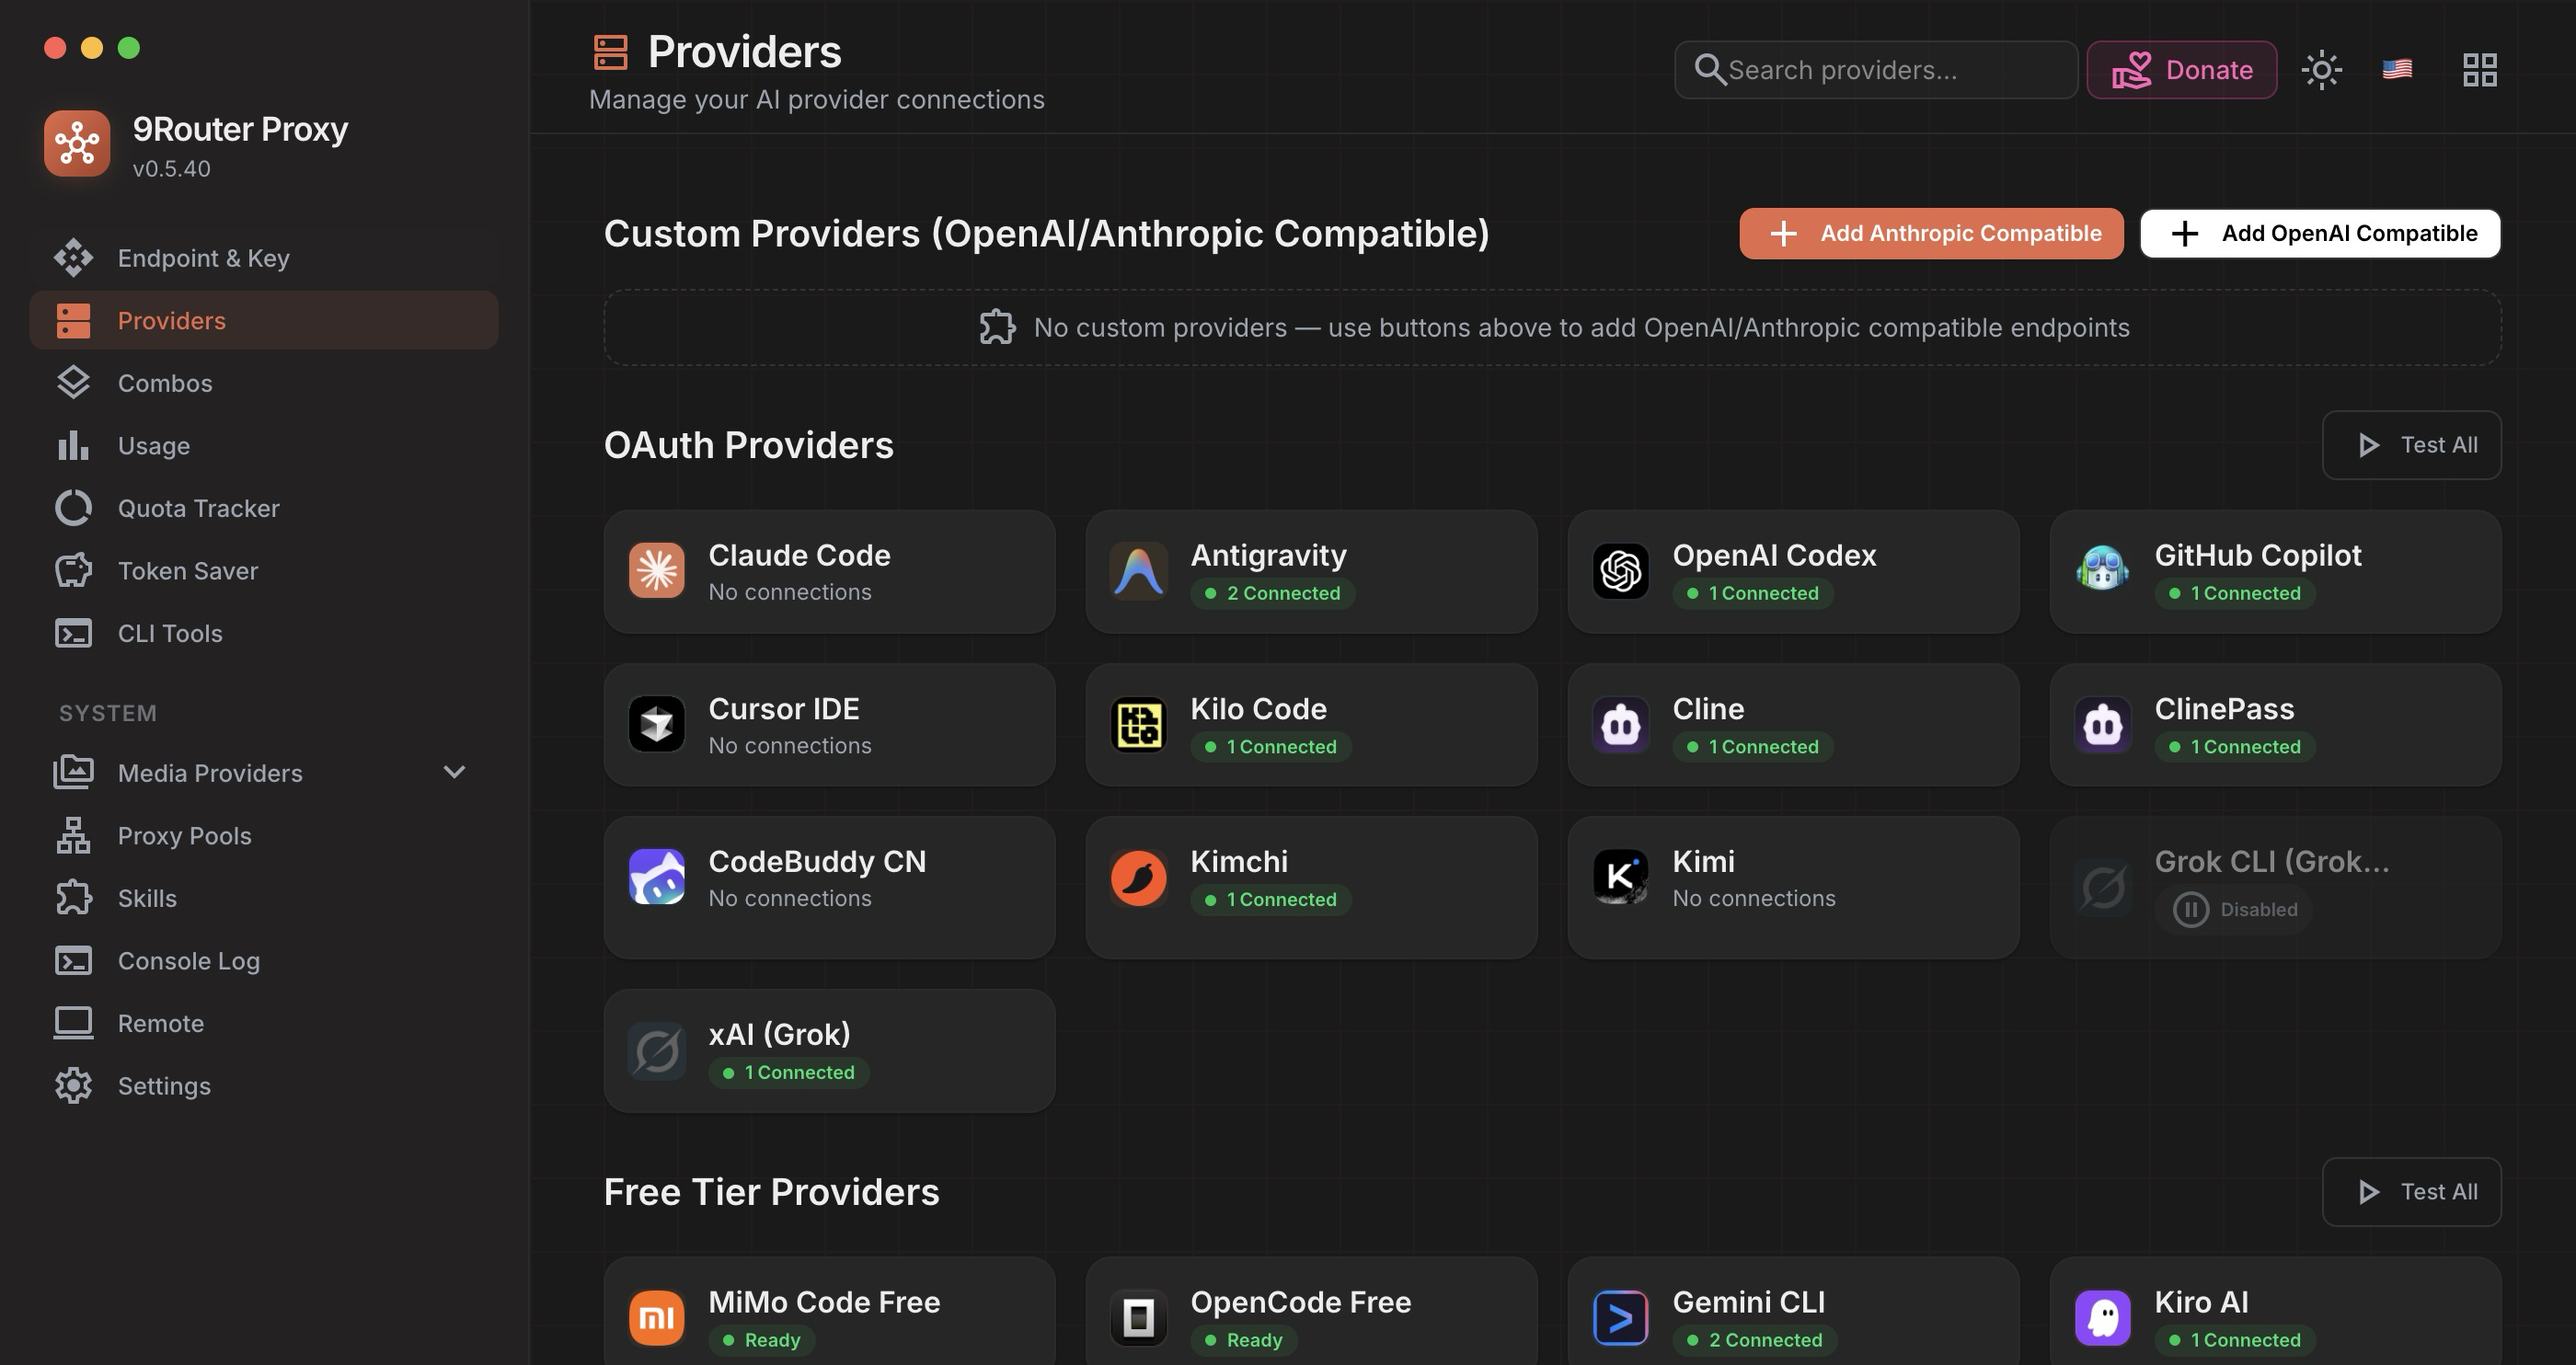Select Providers in the sidebar

click(x=264, y=320)
